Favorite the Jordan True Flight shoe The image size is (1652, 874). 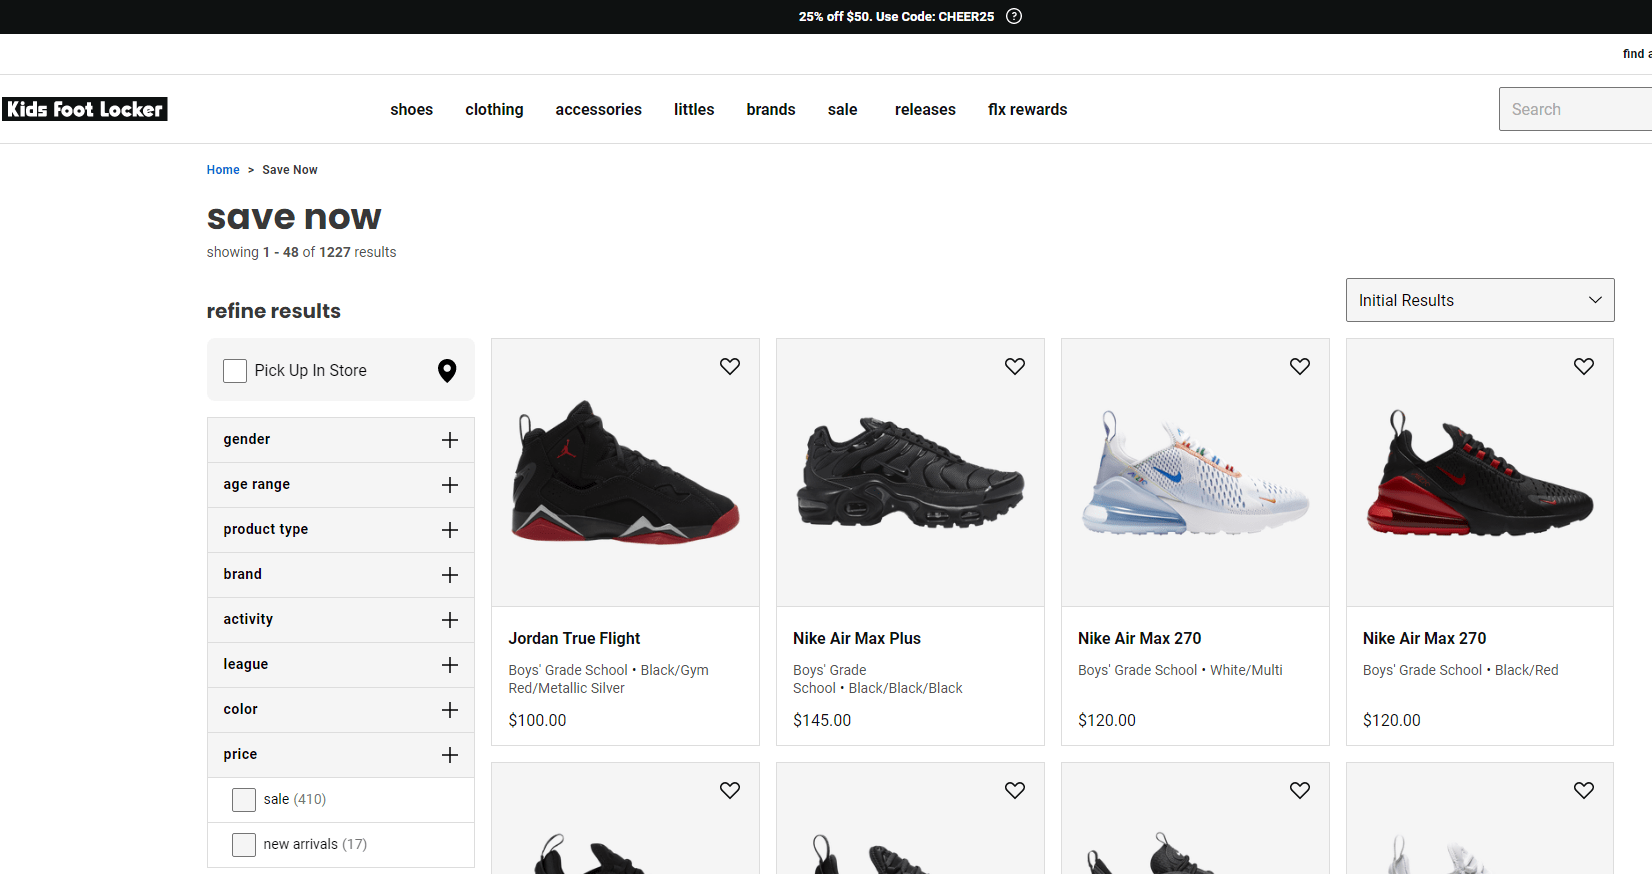click(x=730, y=367)
